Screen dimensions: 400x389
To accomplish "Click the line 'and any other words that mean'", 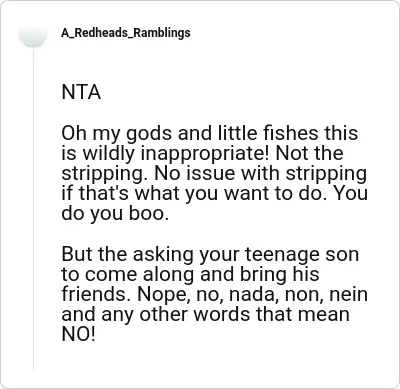I will [x=205, y=314].
